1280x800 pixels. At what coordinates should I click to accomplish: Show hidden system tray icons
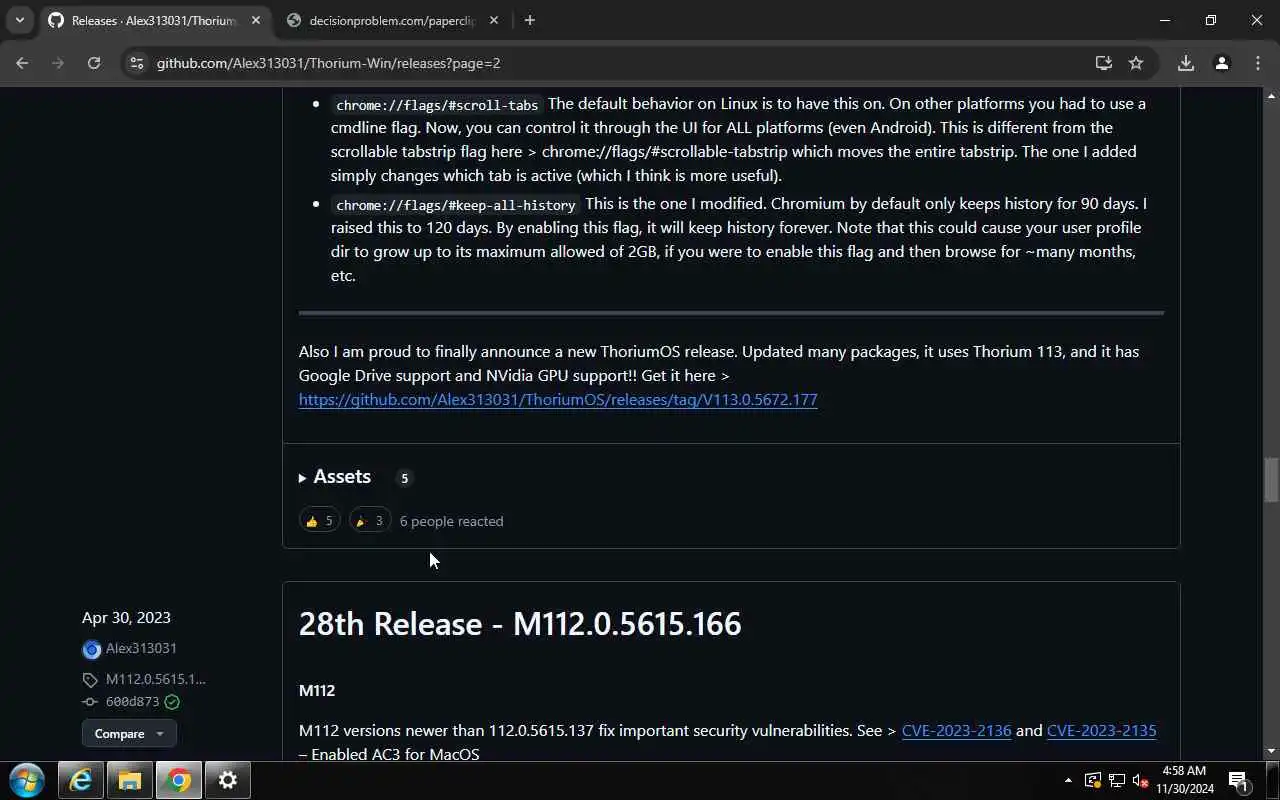coord(1068,780)
